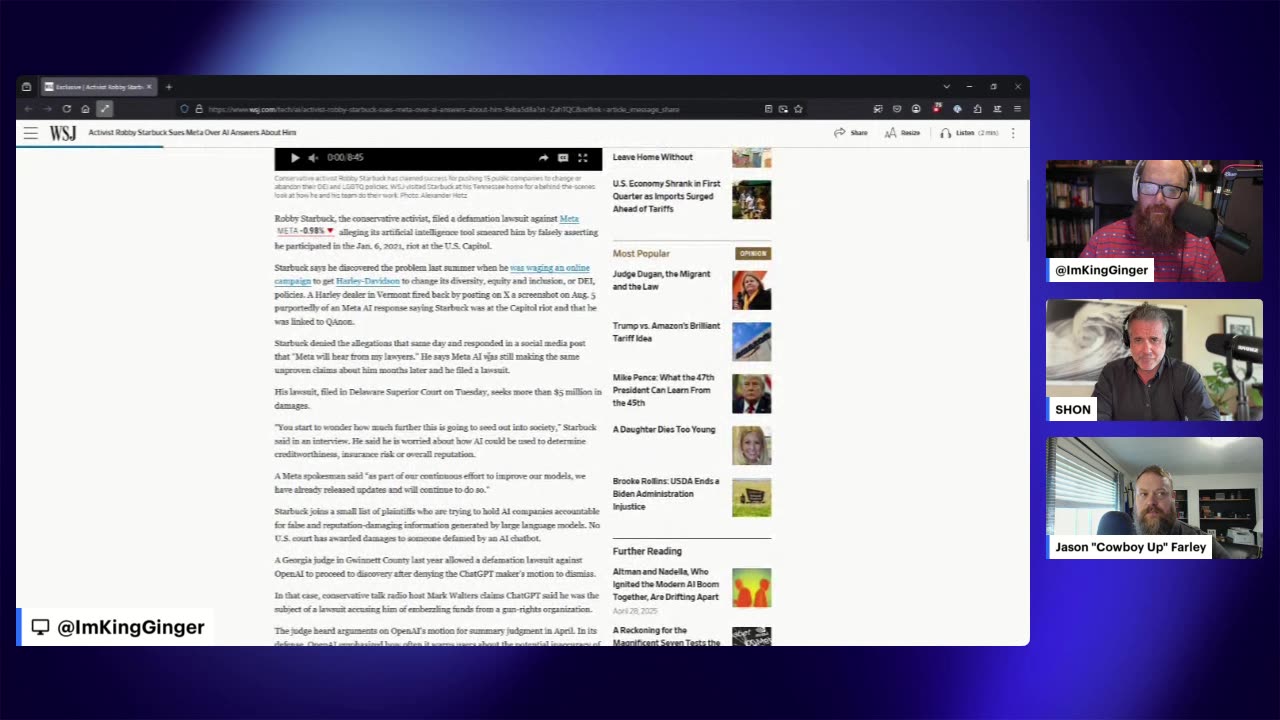View site security via the padlock icon

(198, 108)
